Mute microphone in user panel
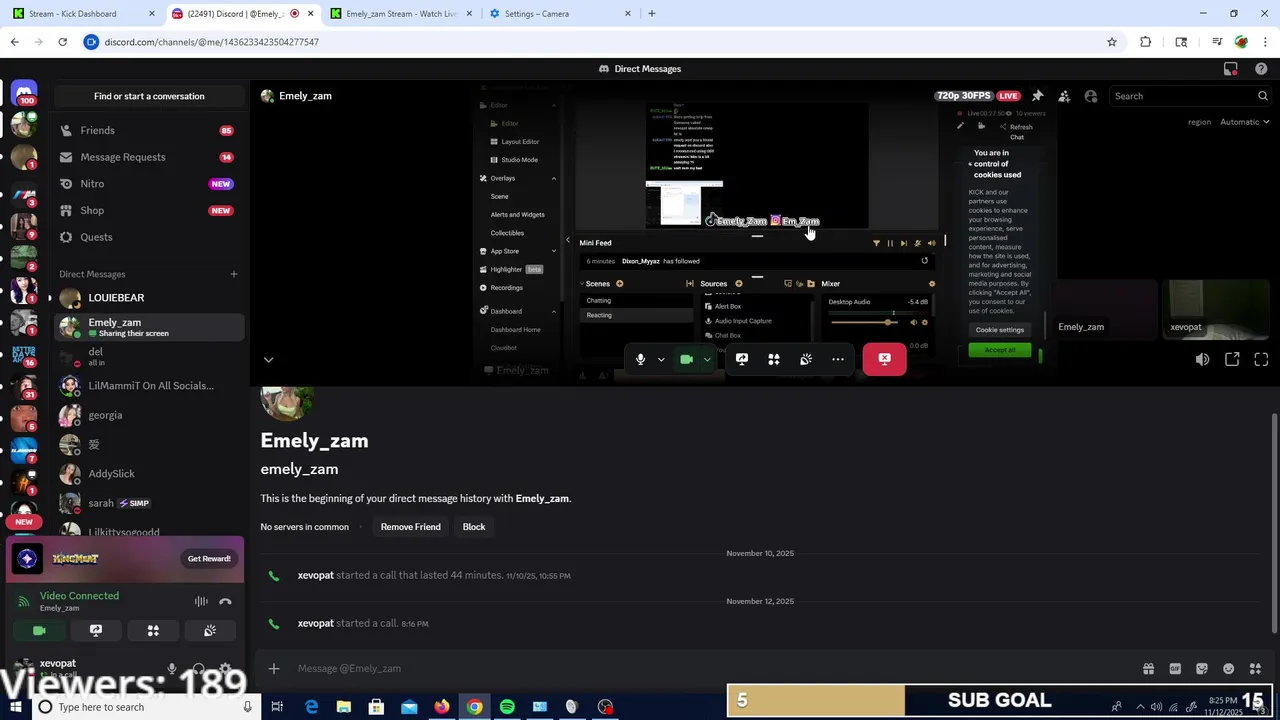Viewport: 1280px width, 720px height. [x=172, y=669]
